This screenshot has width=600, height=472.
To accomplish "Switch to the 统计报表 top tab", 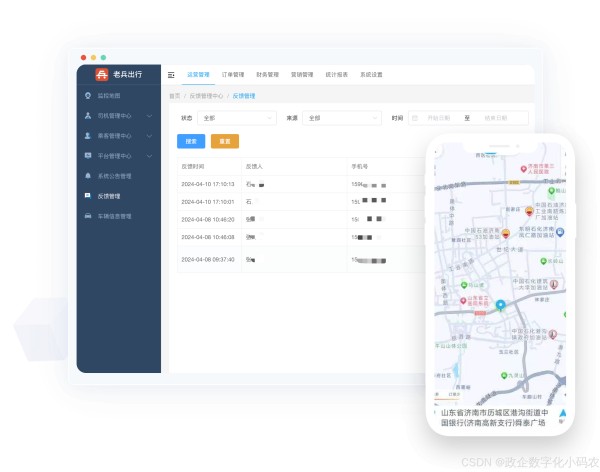I will [x=337, y=75].
